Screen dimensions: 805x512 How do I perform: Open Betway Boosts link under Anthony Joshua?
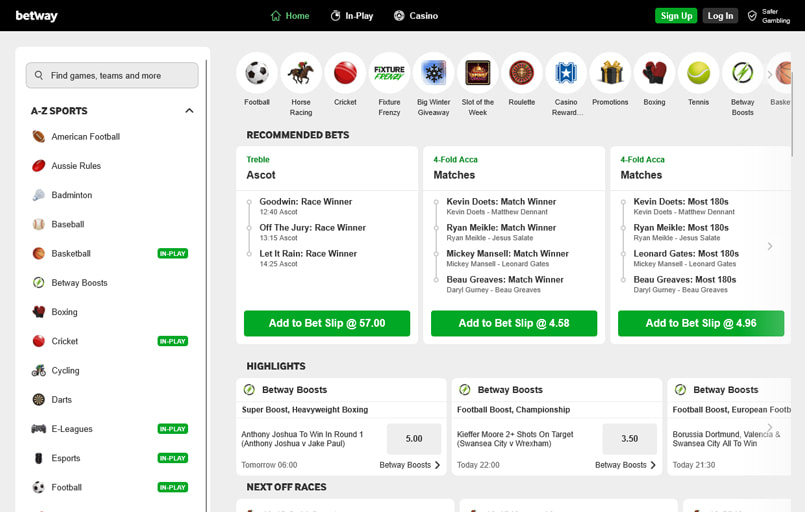410,465
